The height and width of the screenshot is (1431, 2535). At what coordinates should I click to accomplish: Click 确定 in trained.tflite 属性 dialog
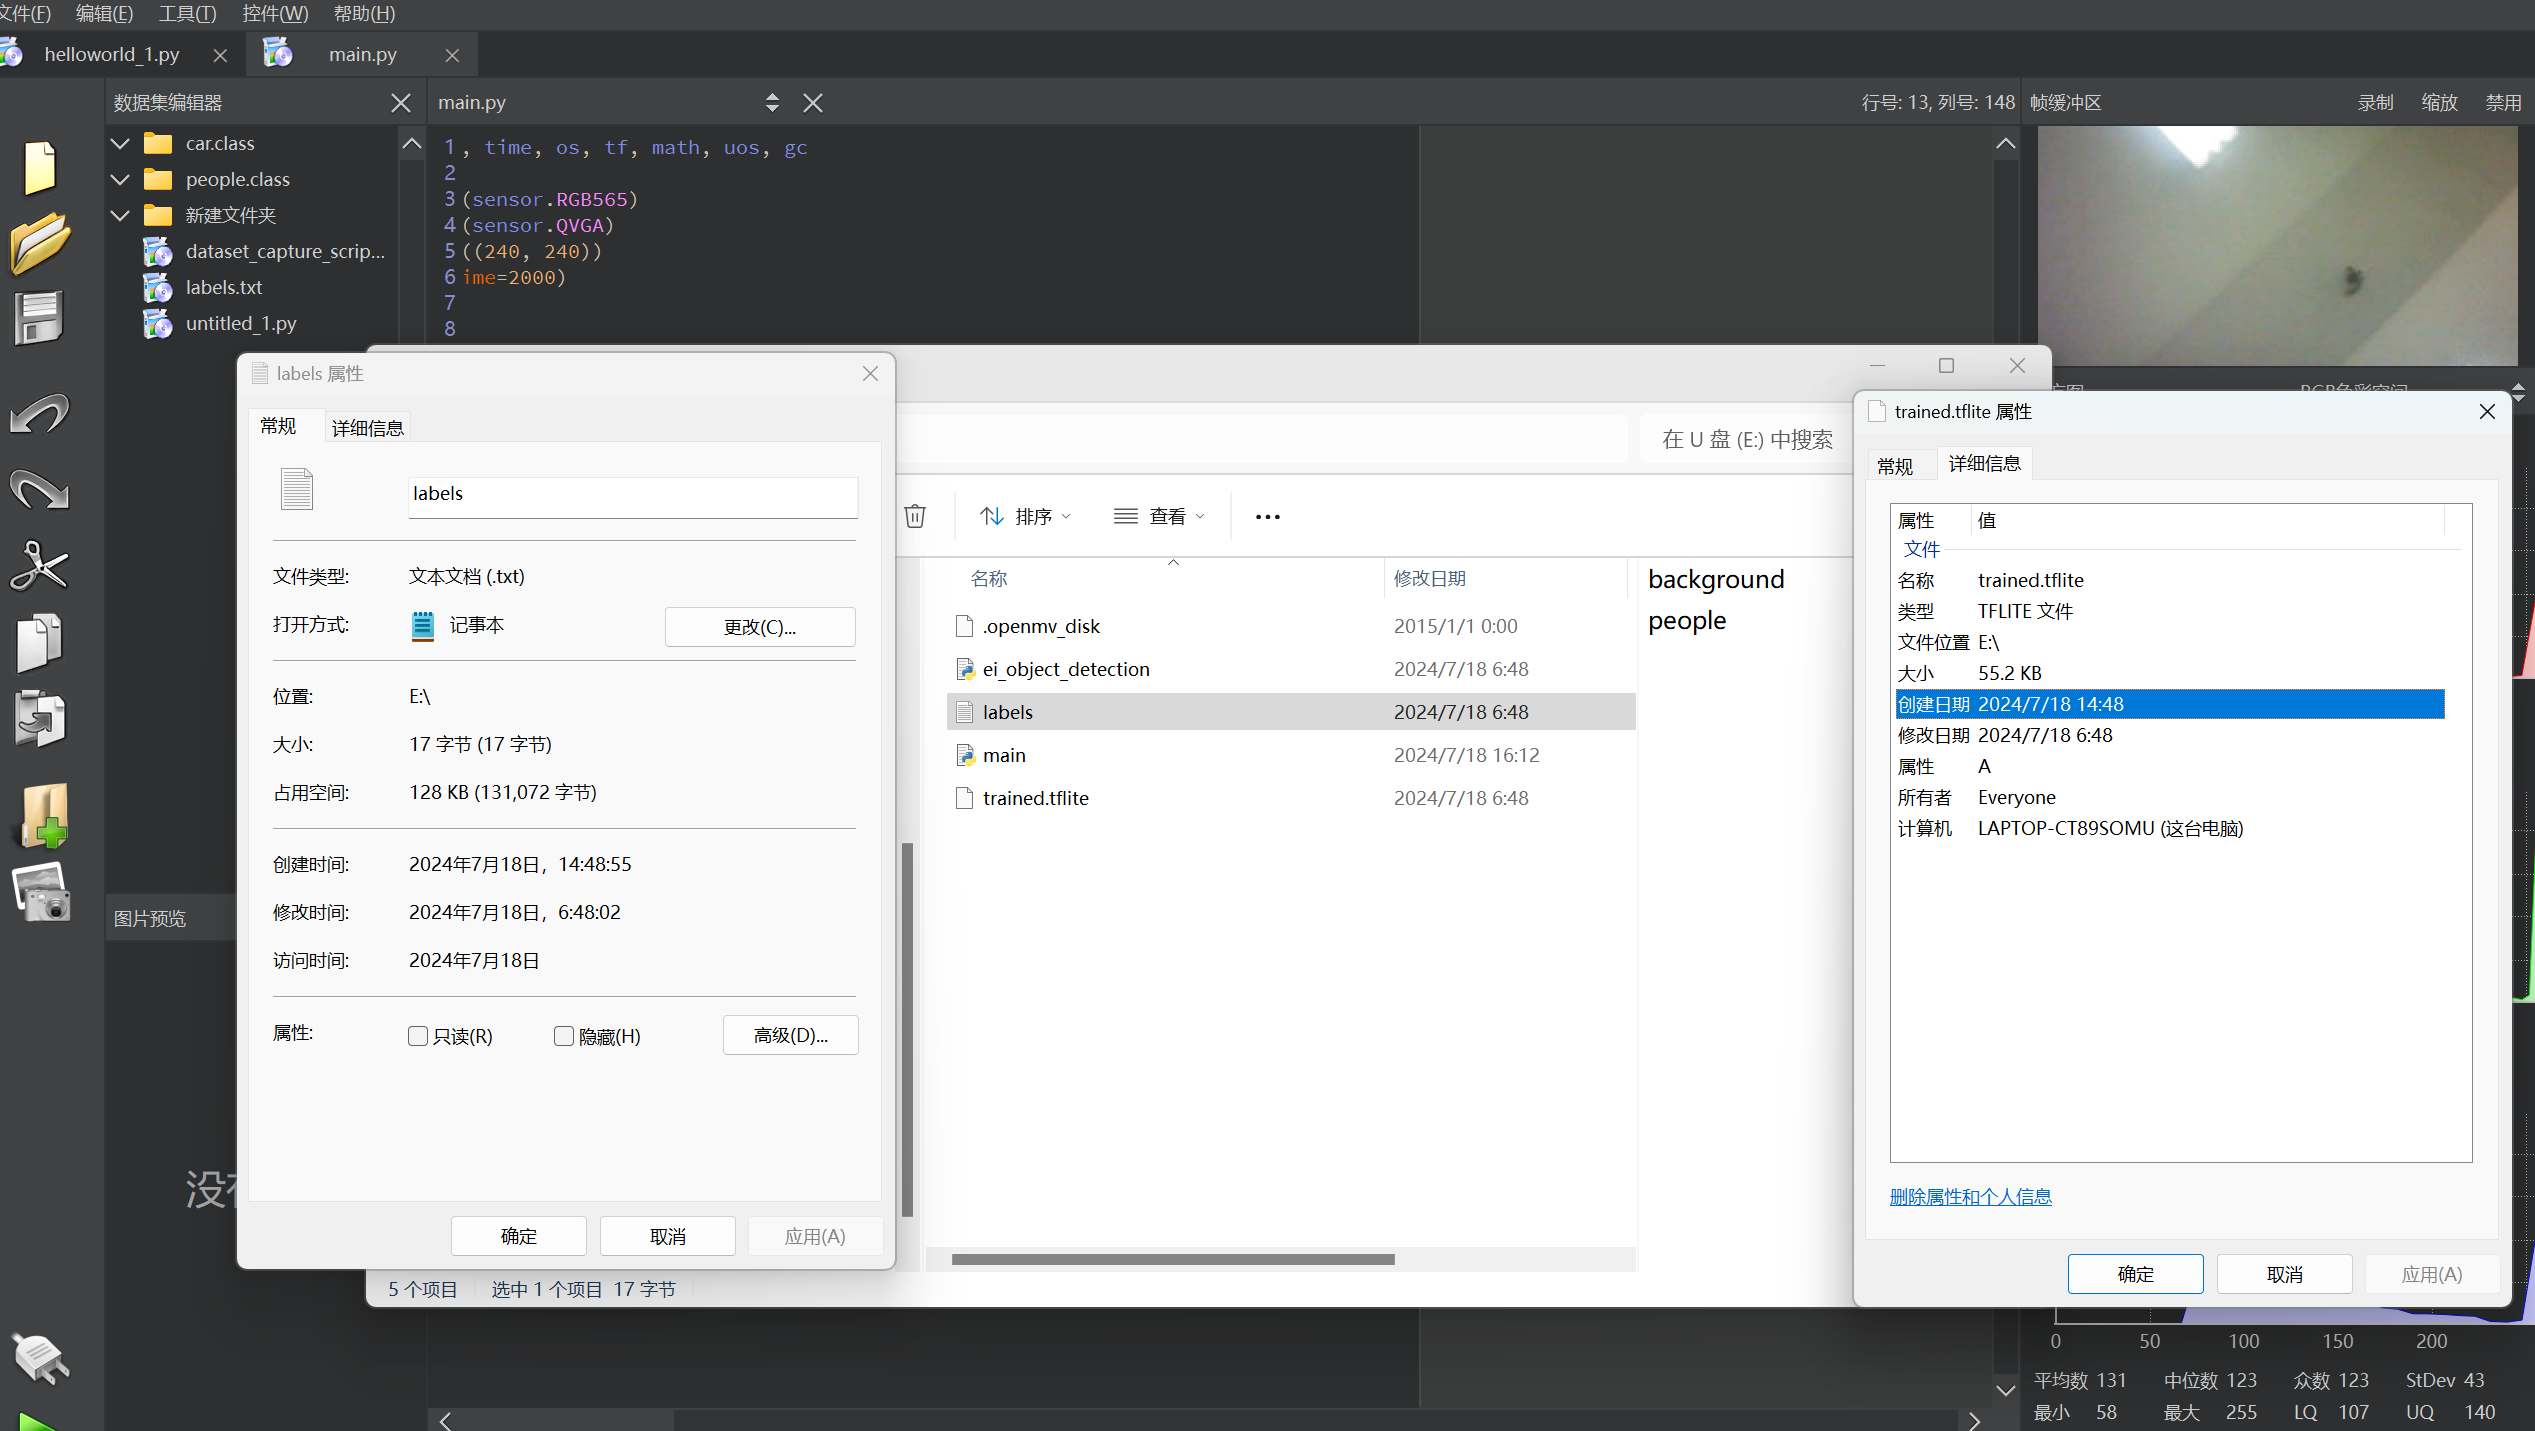(2136, 1274)
